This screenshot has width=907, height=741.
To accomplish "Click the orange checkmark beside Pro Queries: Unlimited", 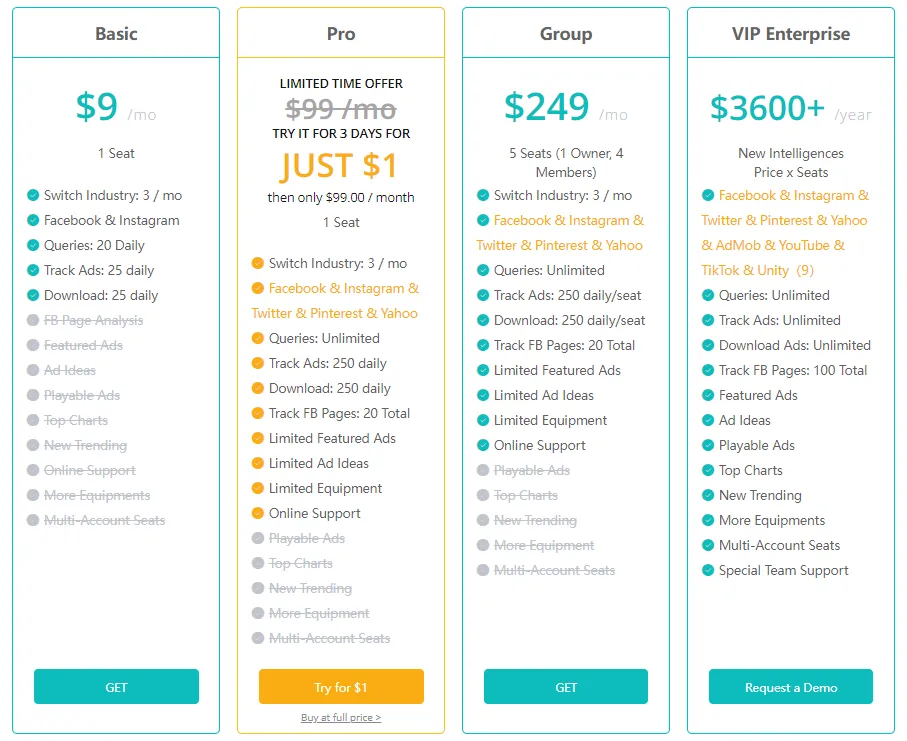I will [258, 339].
